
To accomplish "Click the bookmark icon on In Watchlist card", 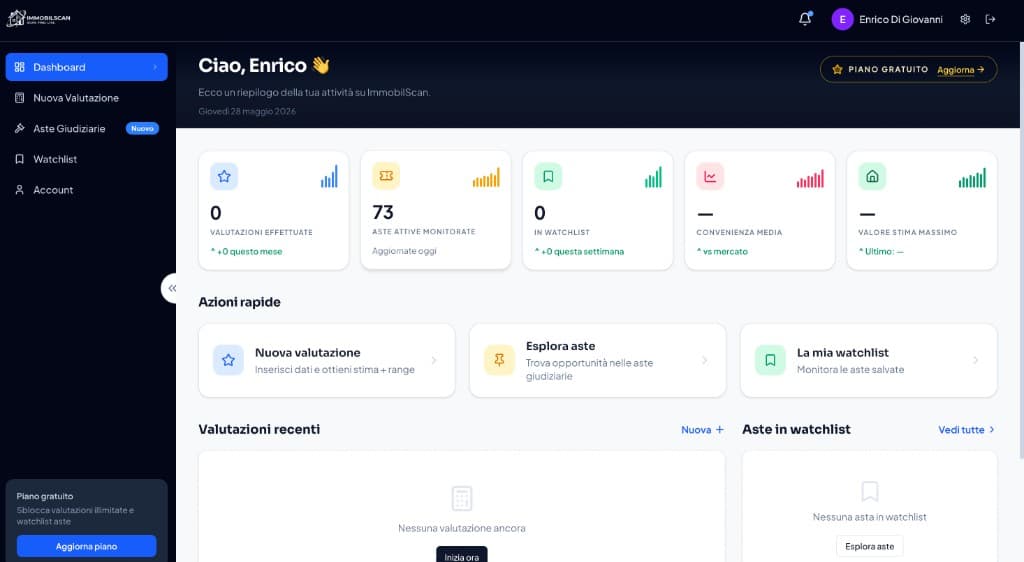I will [548, 176].
